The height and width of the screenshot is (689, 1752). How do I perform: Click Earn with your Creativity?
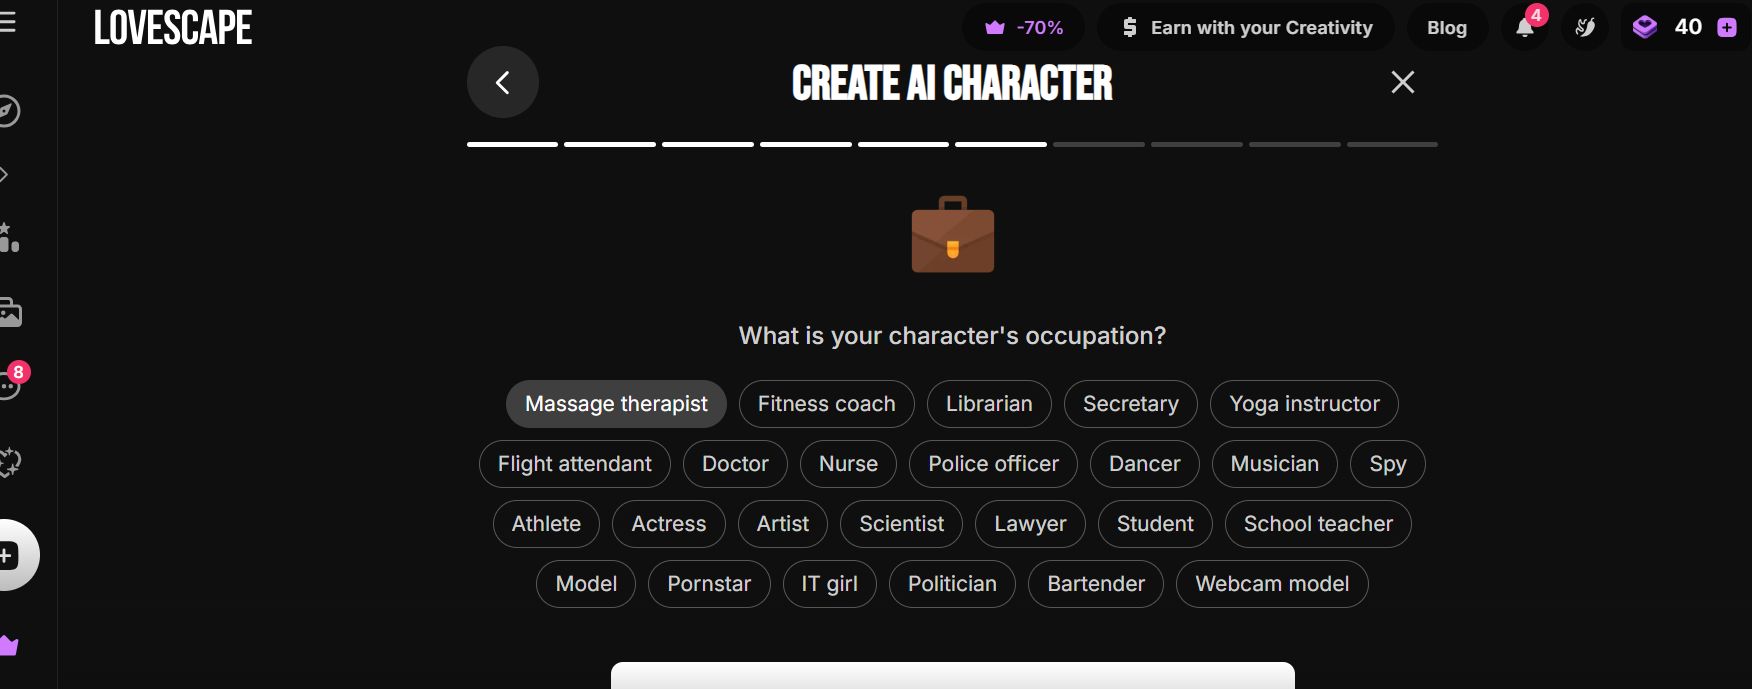click(1246, 28)
